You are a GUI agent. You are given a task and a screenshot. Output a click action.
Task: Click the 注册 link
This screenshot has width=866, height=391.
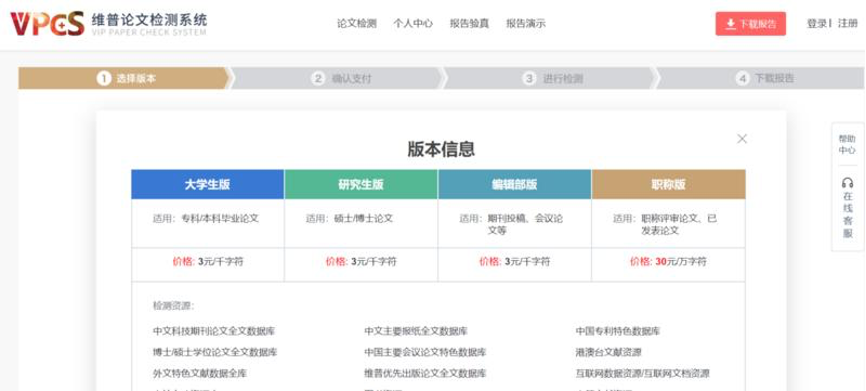tap(847, 24)
